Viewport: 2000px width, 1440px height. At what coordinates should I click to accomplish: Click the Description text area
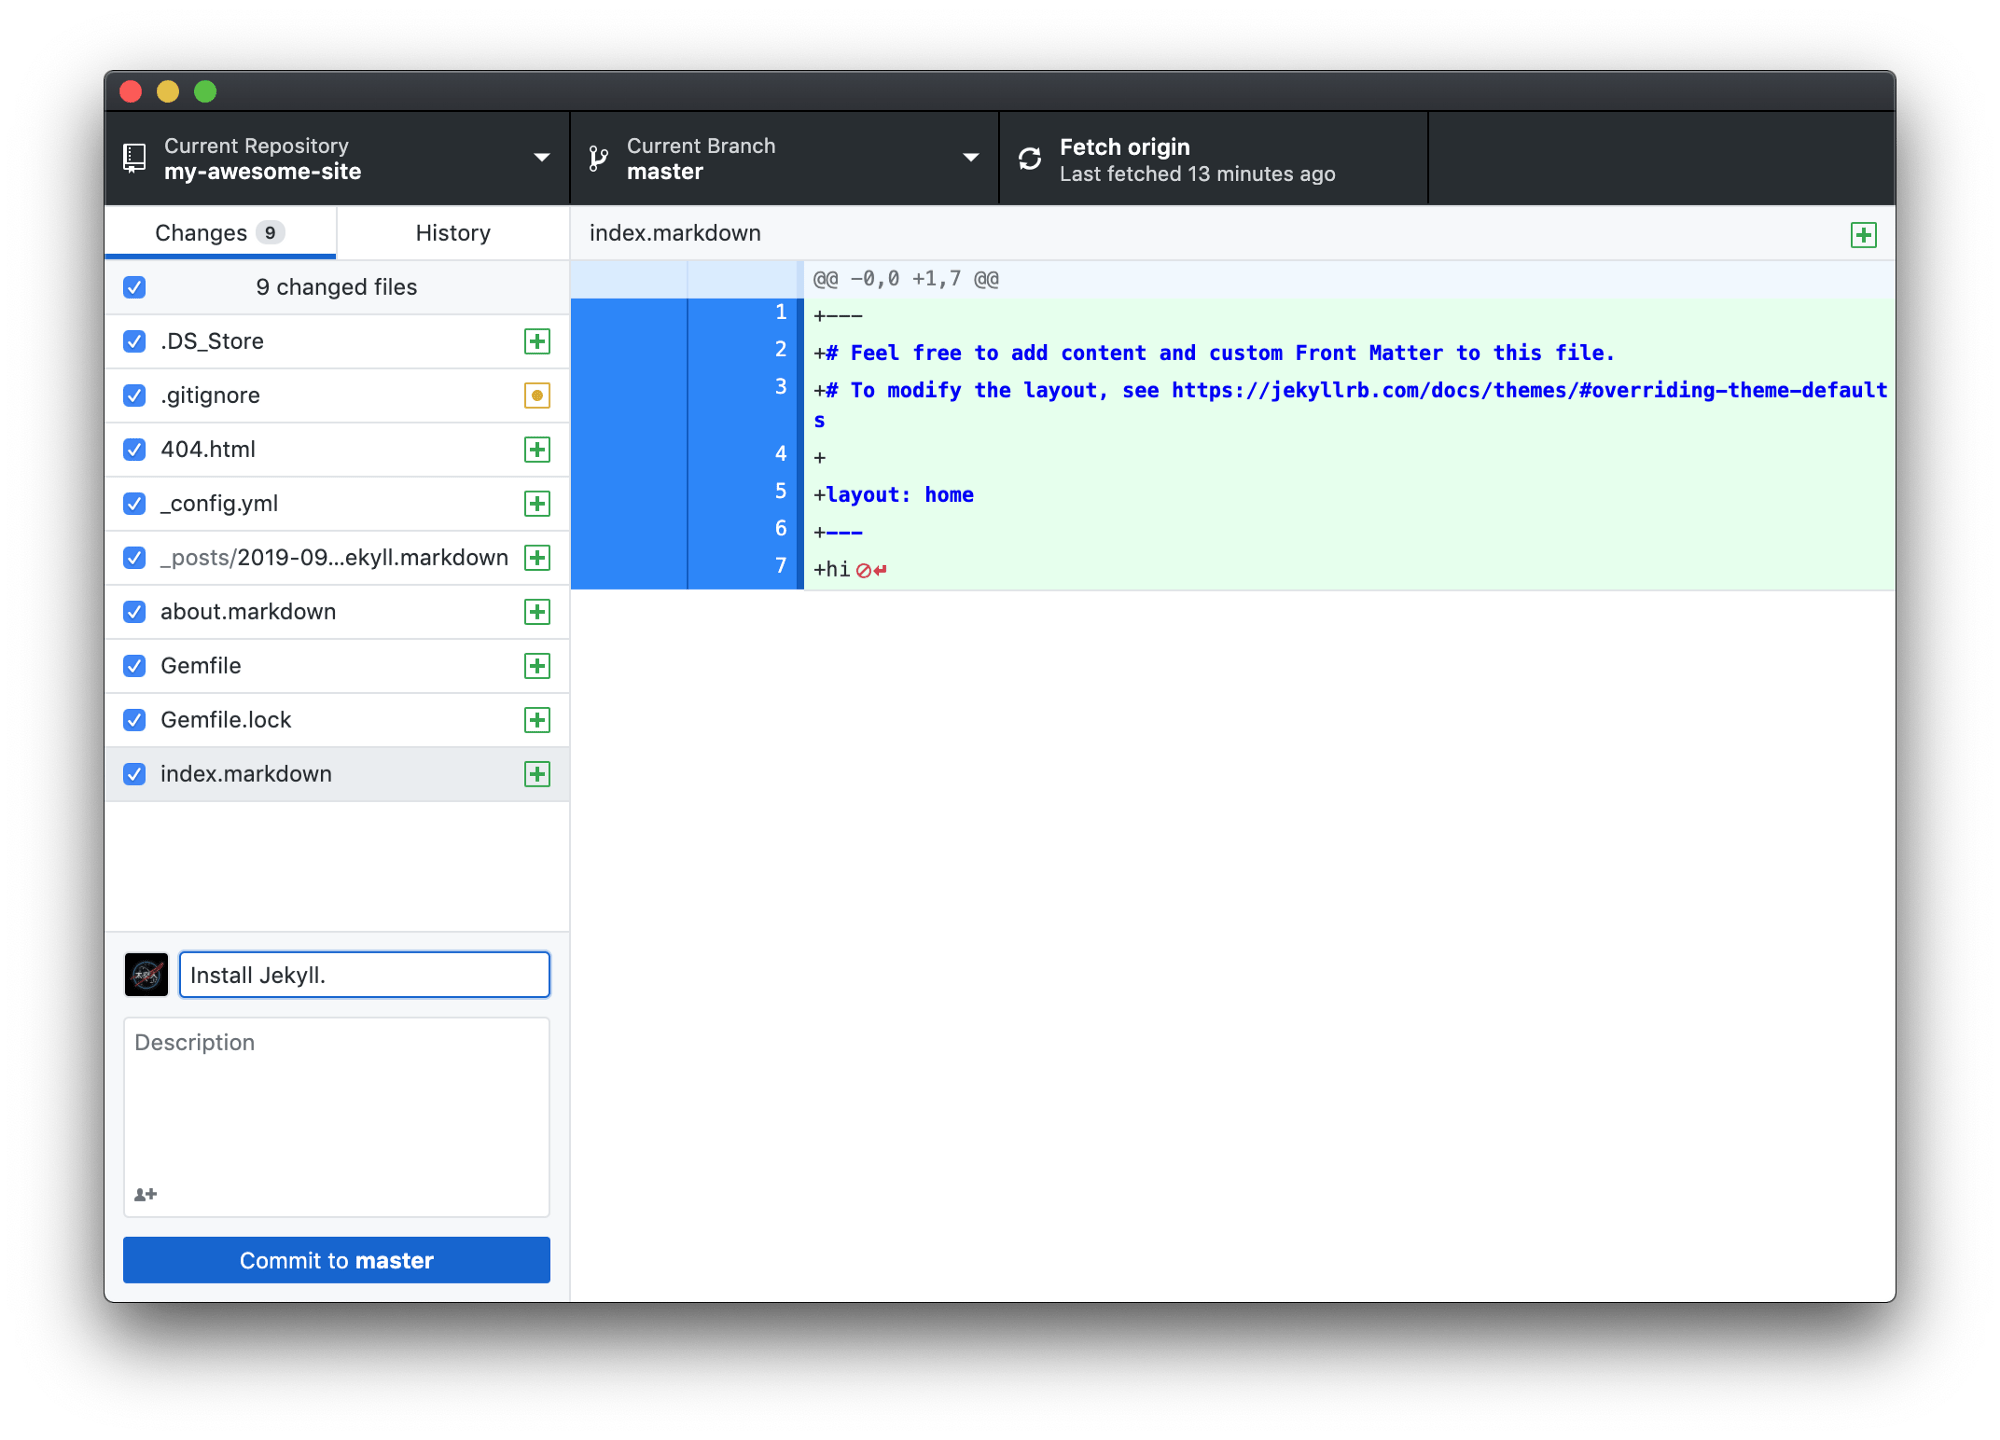(x=336, y=1117)
